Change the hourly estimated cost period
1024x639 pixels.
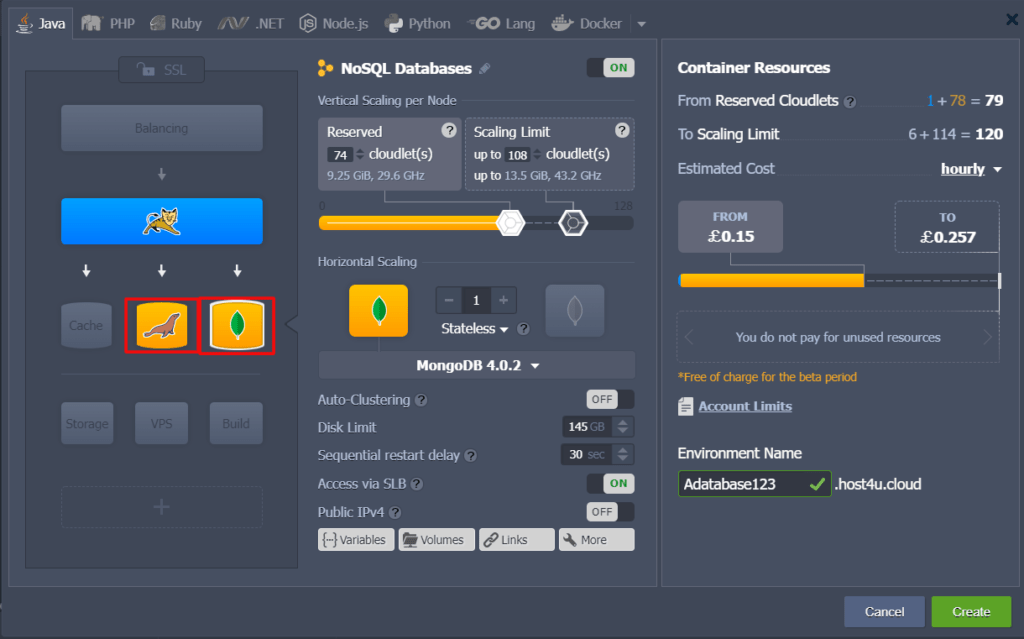click(971, 169)
